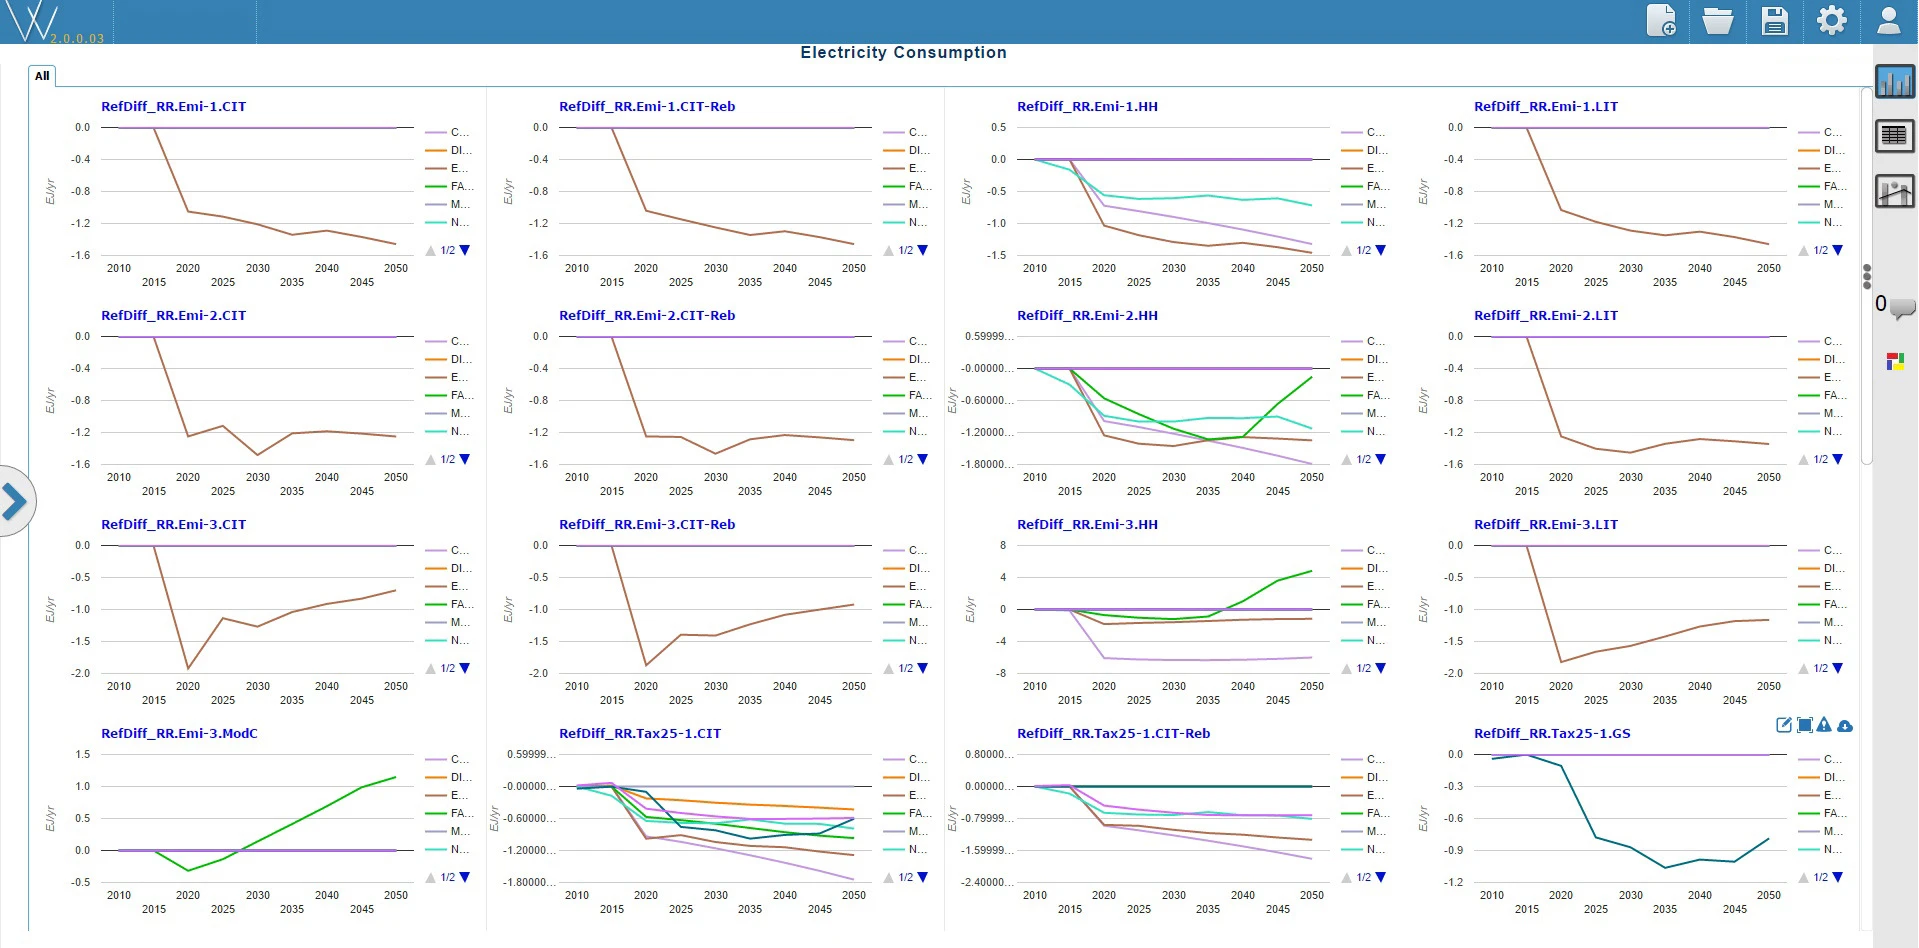Maximize the Tax25-1.GS chart fullscreen
This screenshot has height=948, width=1919.
(x=1804, y=725)
